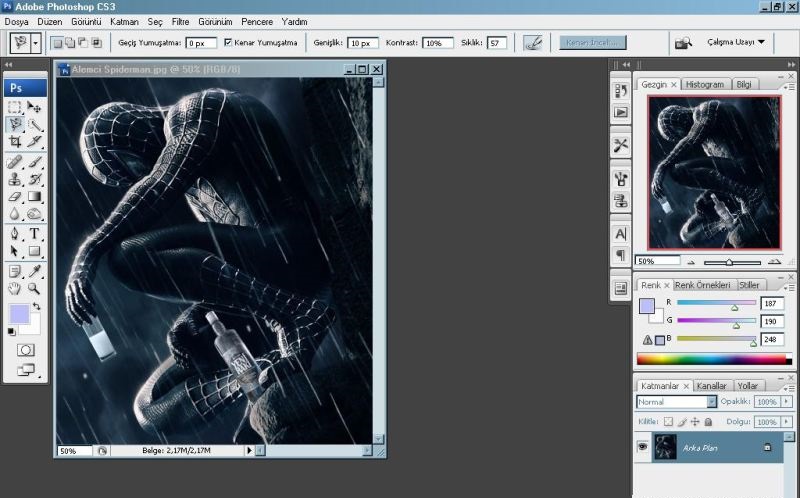Select the Dodge tool
Image resolution: width=800 pixels, height=498 pixels.
34,214
